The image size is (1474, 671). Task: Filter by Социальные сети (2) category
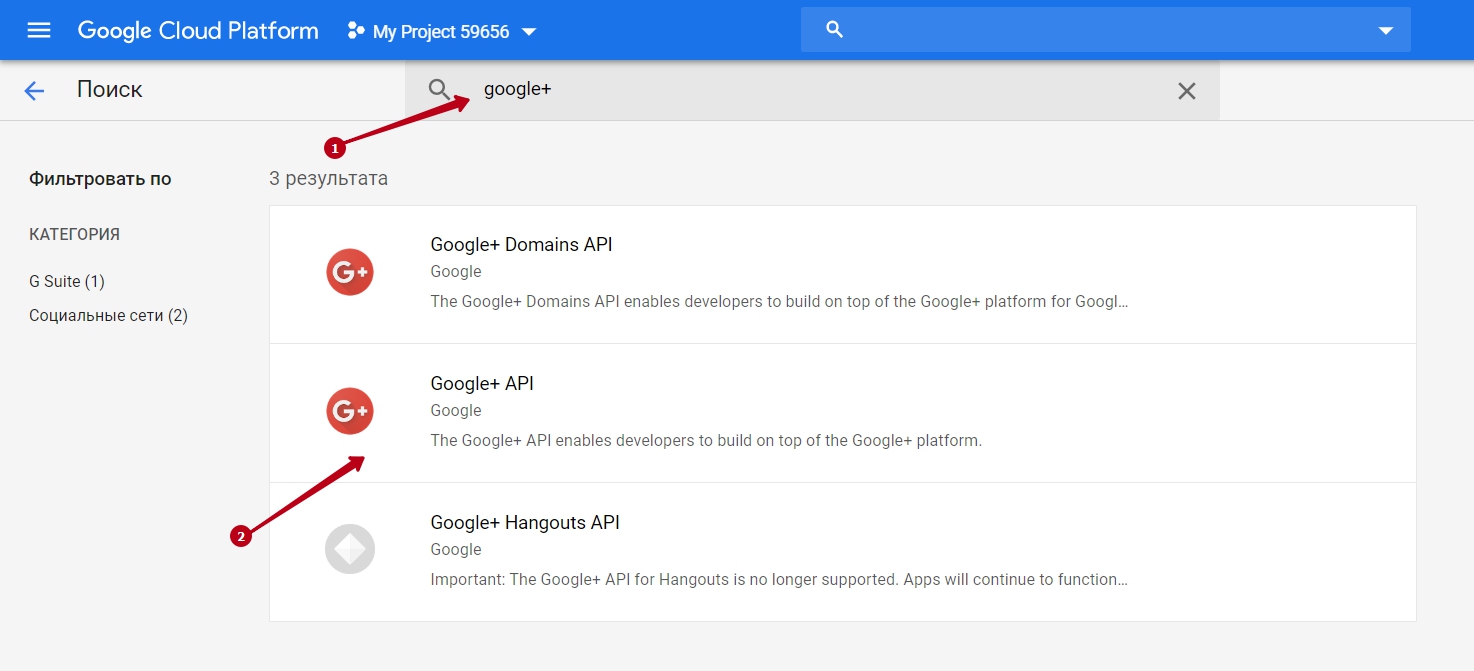click(109, 316)
